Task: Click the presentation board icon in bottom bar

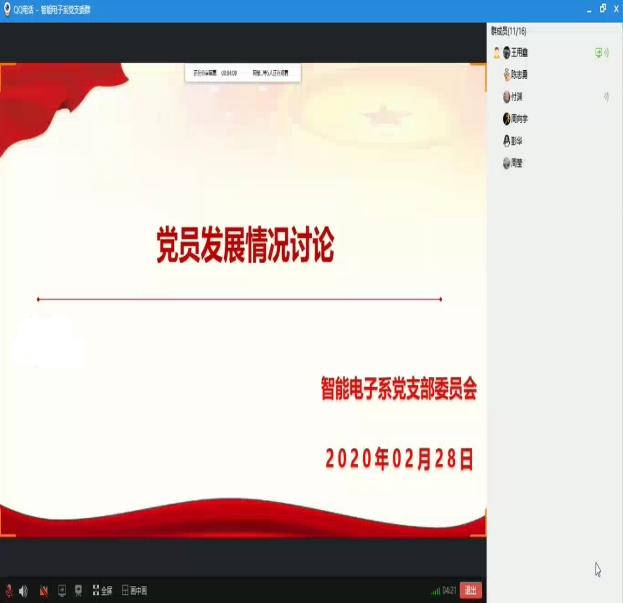Action: [x=79, y=590]
